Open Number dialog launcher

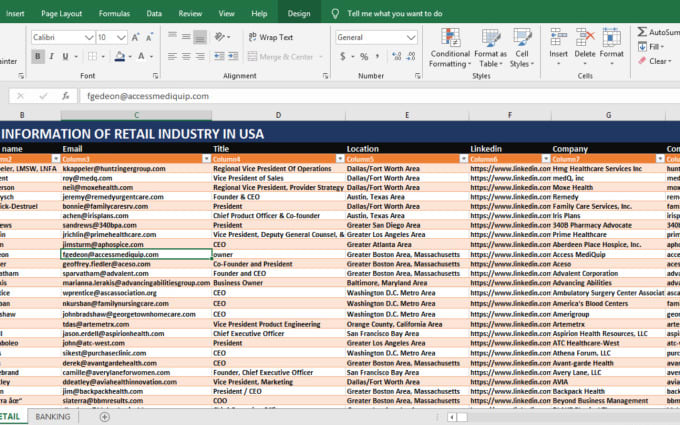pos(417,76)
